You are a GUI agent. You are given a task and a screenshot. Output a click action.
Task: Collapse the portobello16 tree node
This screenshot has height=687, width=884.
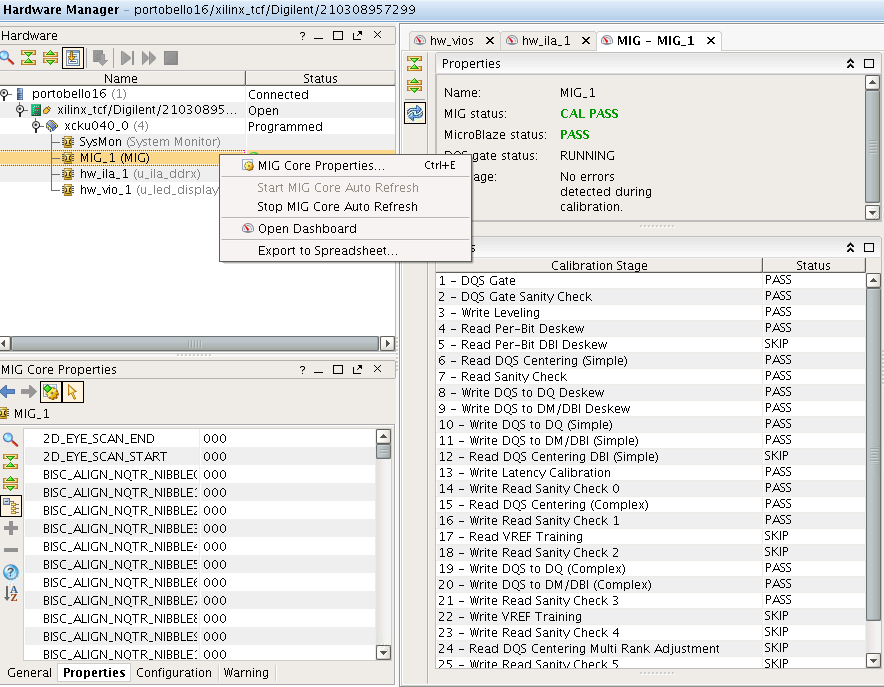6,95
